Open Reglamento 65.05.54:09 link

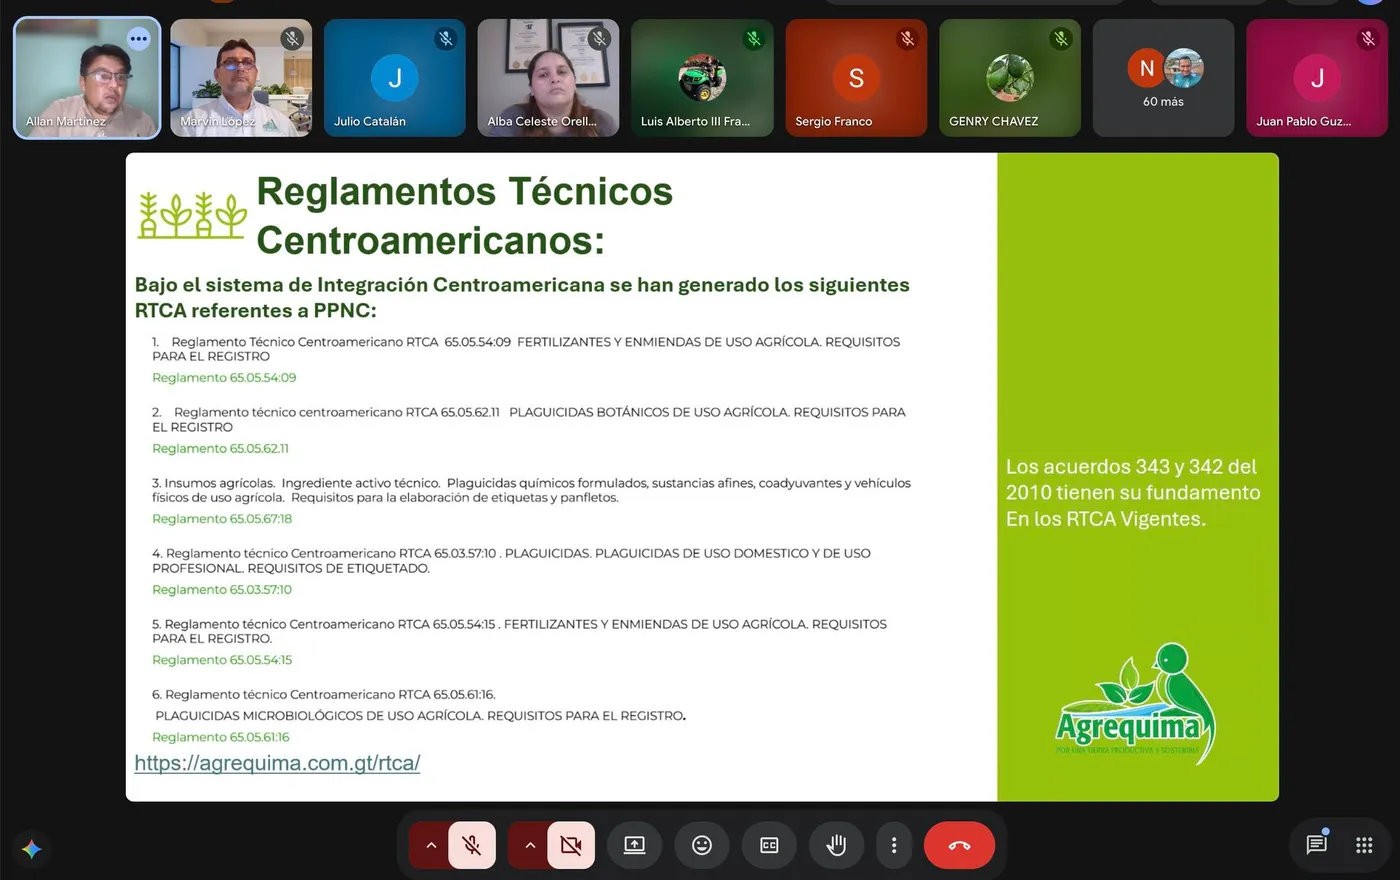pyautogui.click(x=224, y=378)
